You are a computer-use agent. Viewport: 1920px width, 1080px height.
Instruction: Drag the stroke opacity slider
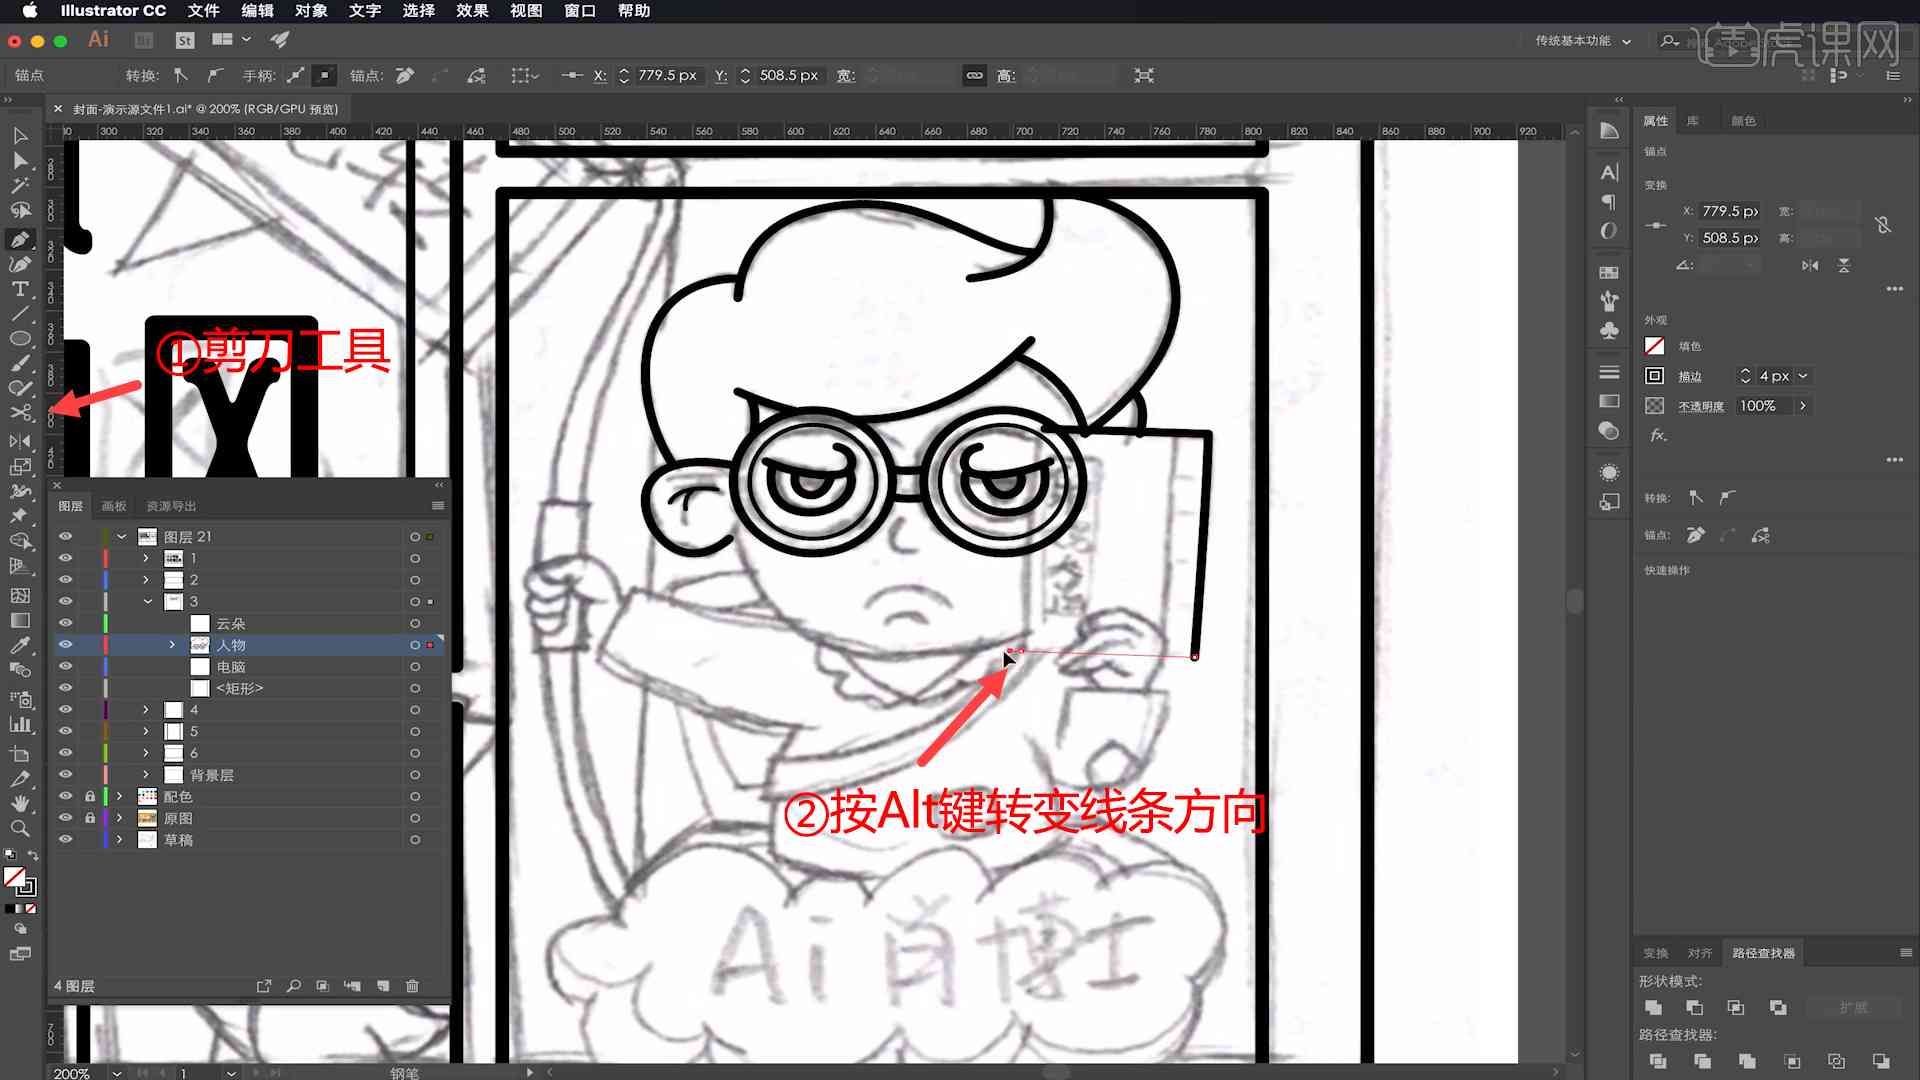[1803, 406]
